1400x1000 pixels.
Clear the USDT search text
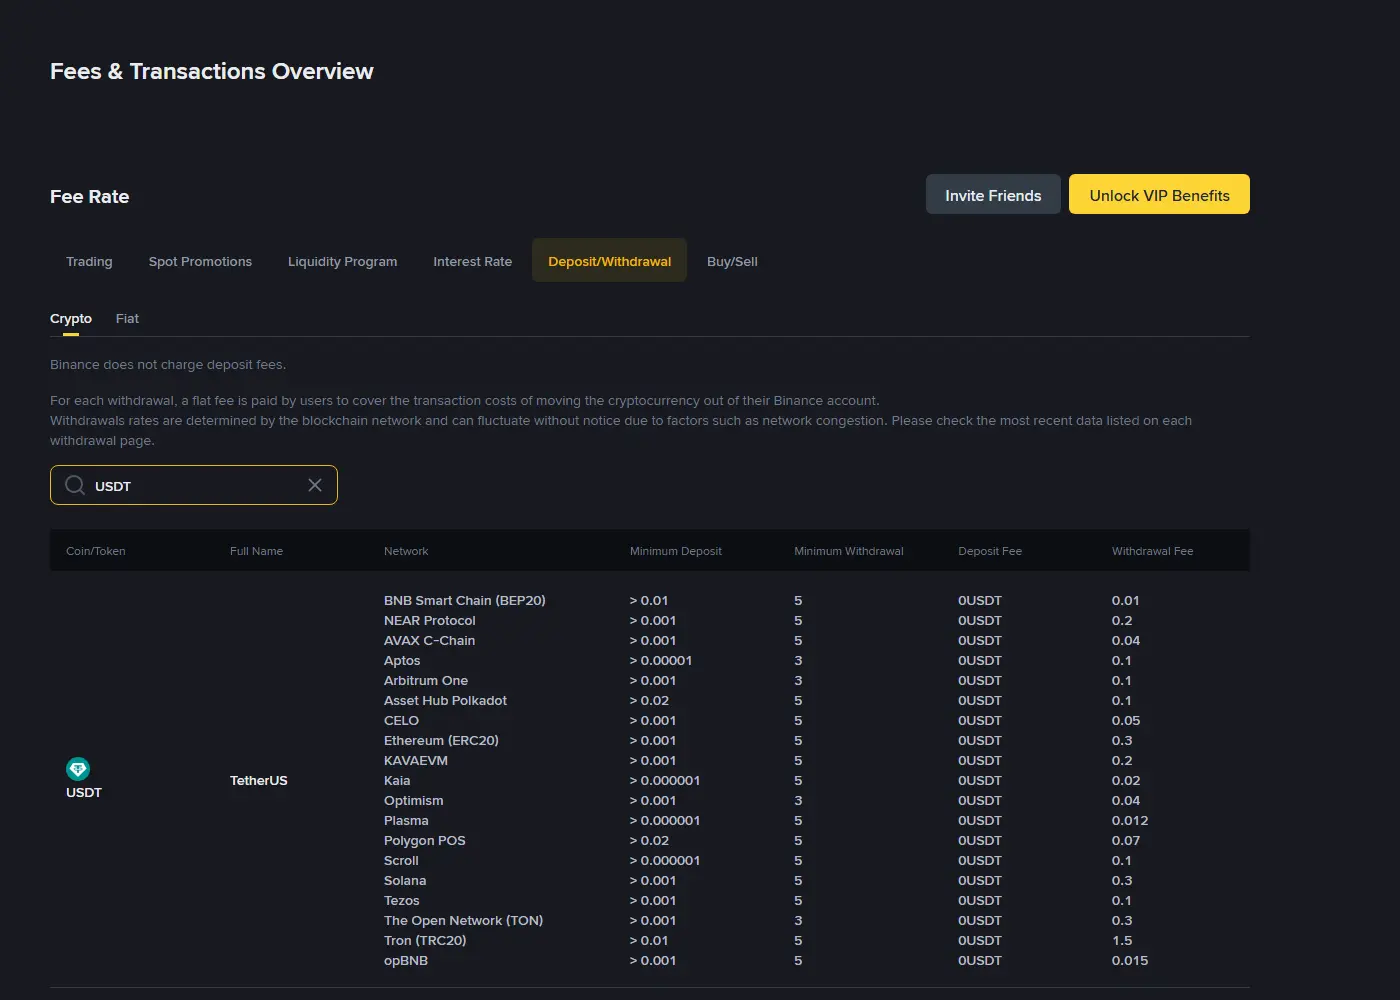point(315,485)
